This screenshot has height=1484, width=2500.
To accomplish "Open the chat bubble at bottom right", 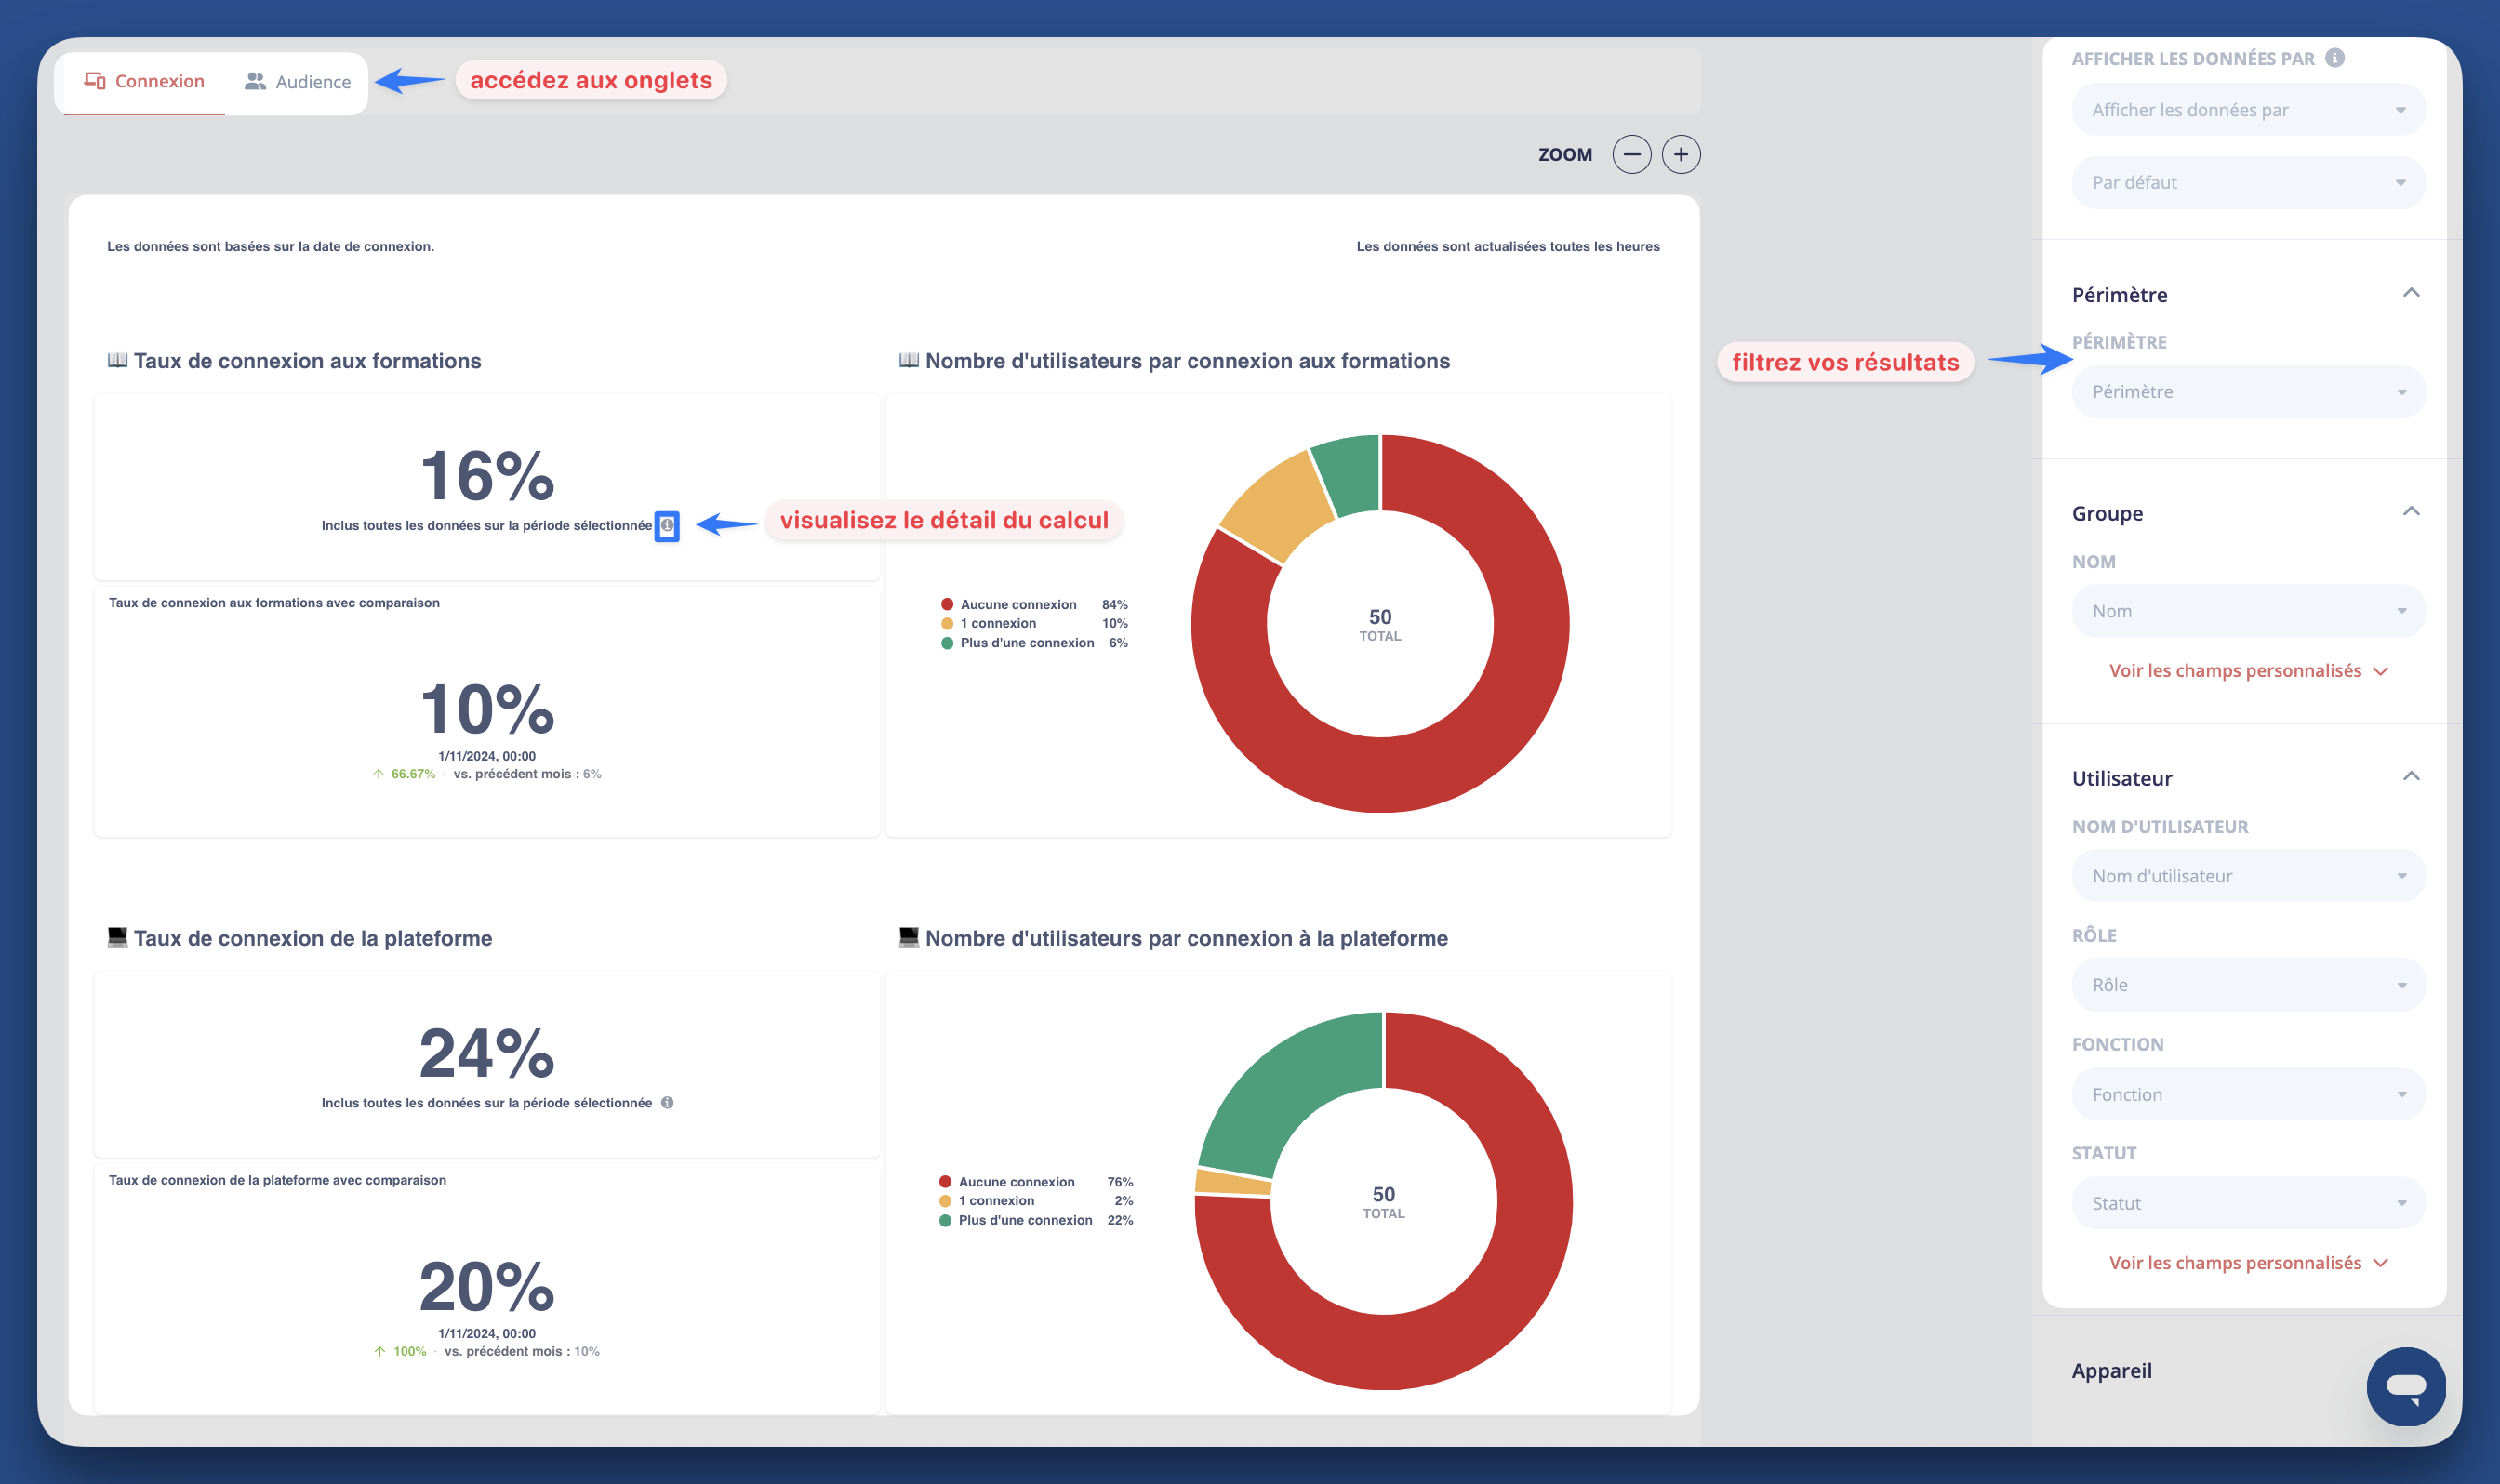I will [2406, 1387].
